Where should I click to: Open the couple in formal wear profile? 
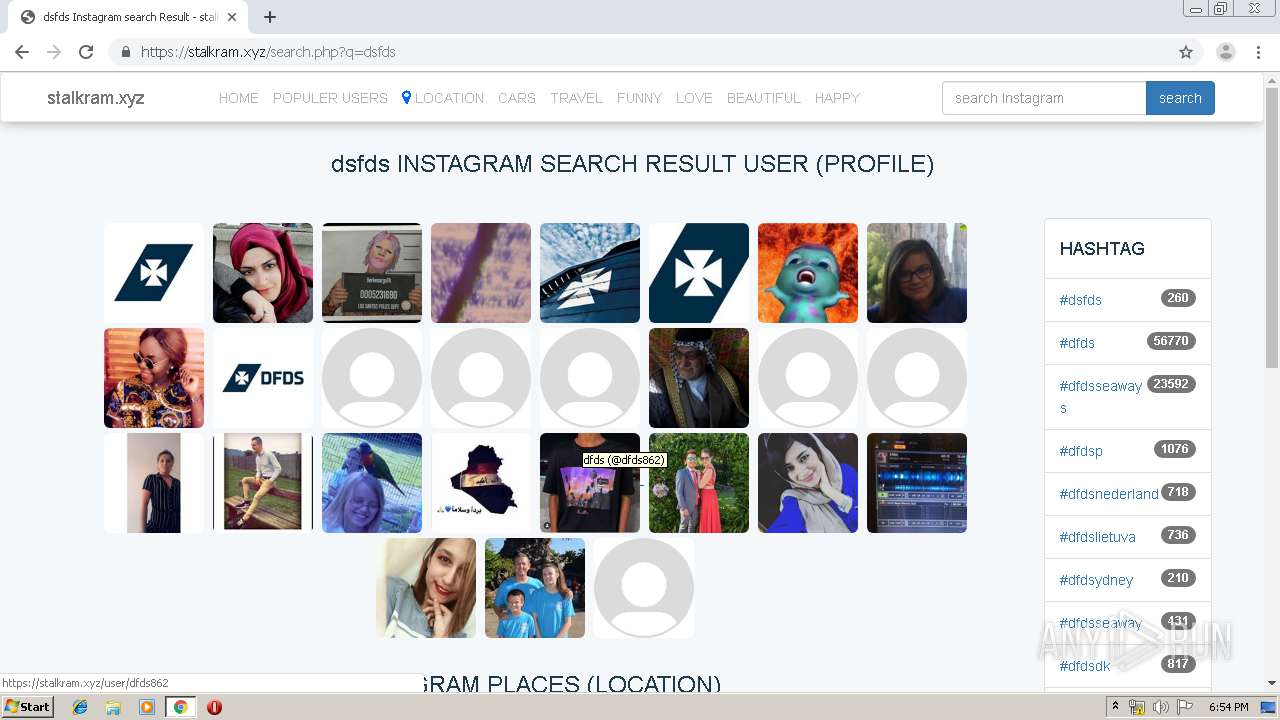pos(699,483)
